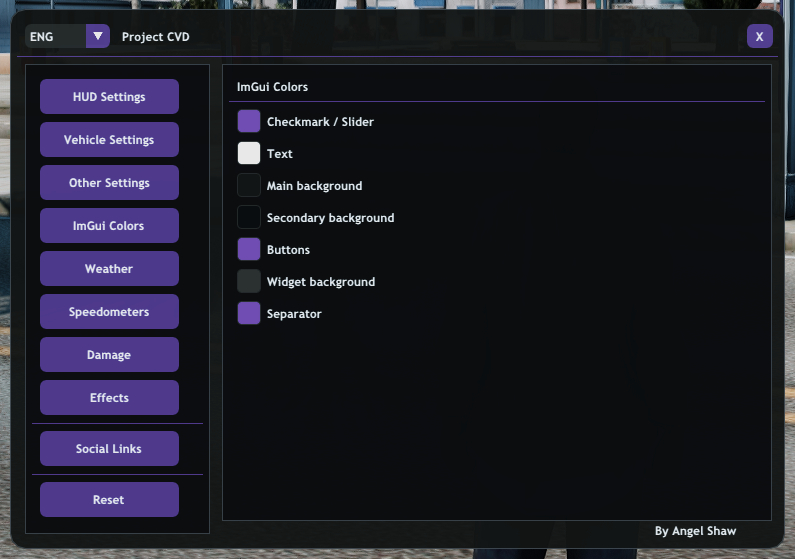Switch to ImGui Colors section
This screenshot has height=559, width=795.
pyautogui.click(x=109, y=226)
